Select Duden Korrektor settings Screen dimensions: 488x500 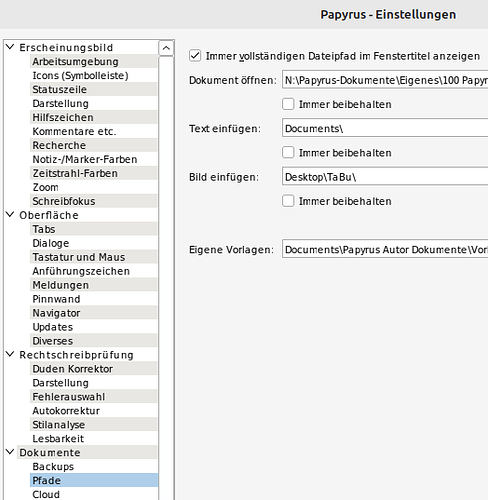point(94,369)
